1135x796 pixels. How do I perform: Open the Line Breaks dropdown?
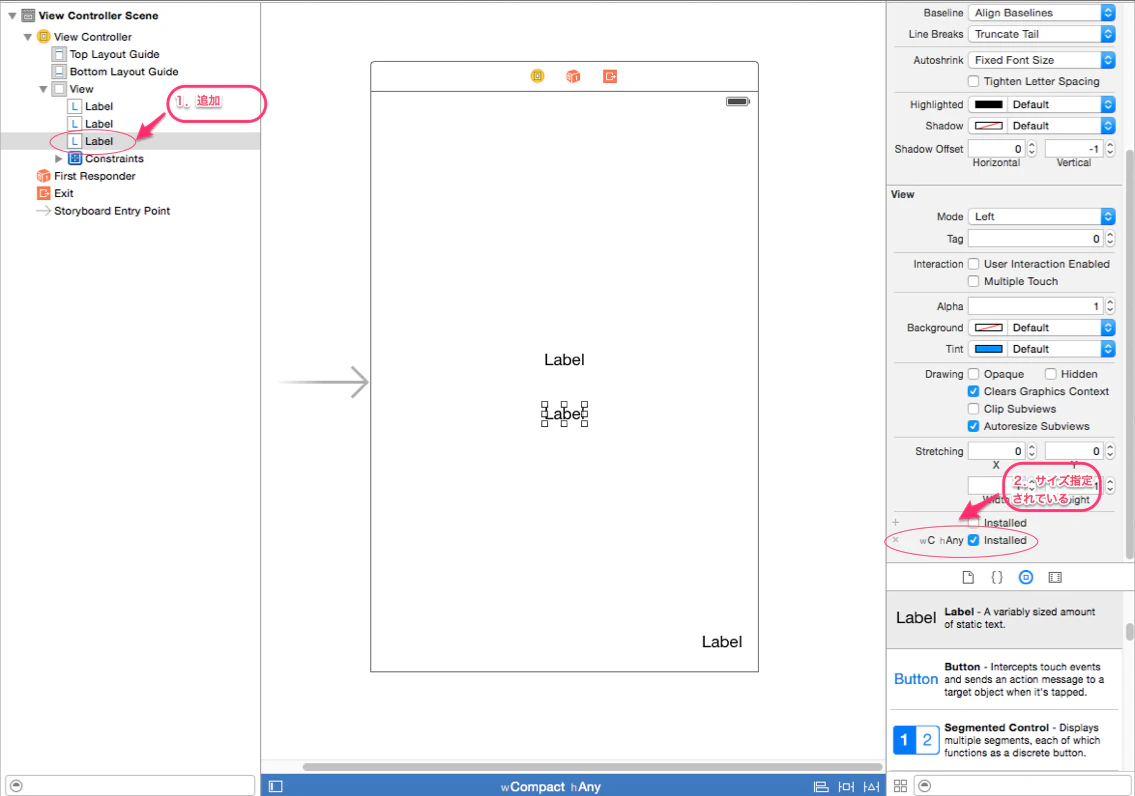[x=1042, y=34]
